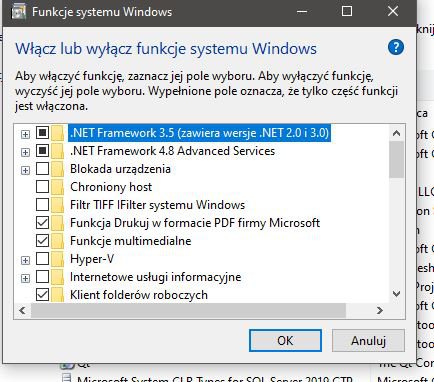The width and height of the screenshot is (434, 382).
Task: Toggle the Klient folderów roboczych checkbox
Action: (x=42, y=295)
